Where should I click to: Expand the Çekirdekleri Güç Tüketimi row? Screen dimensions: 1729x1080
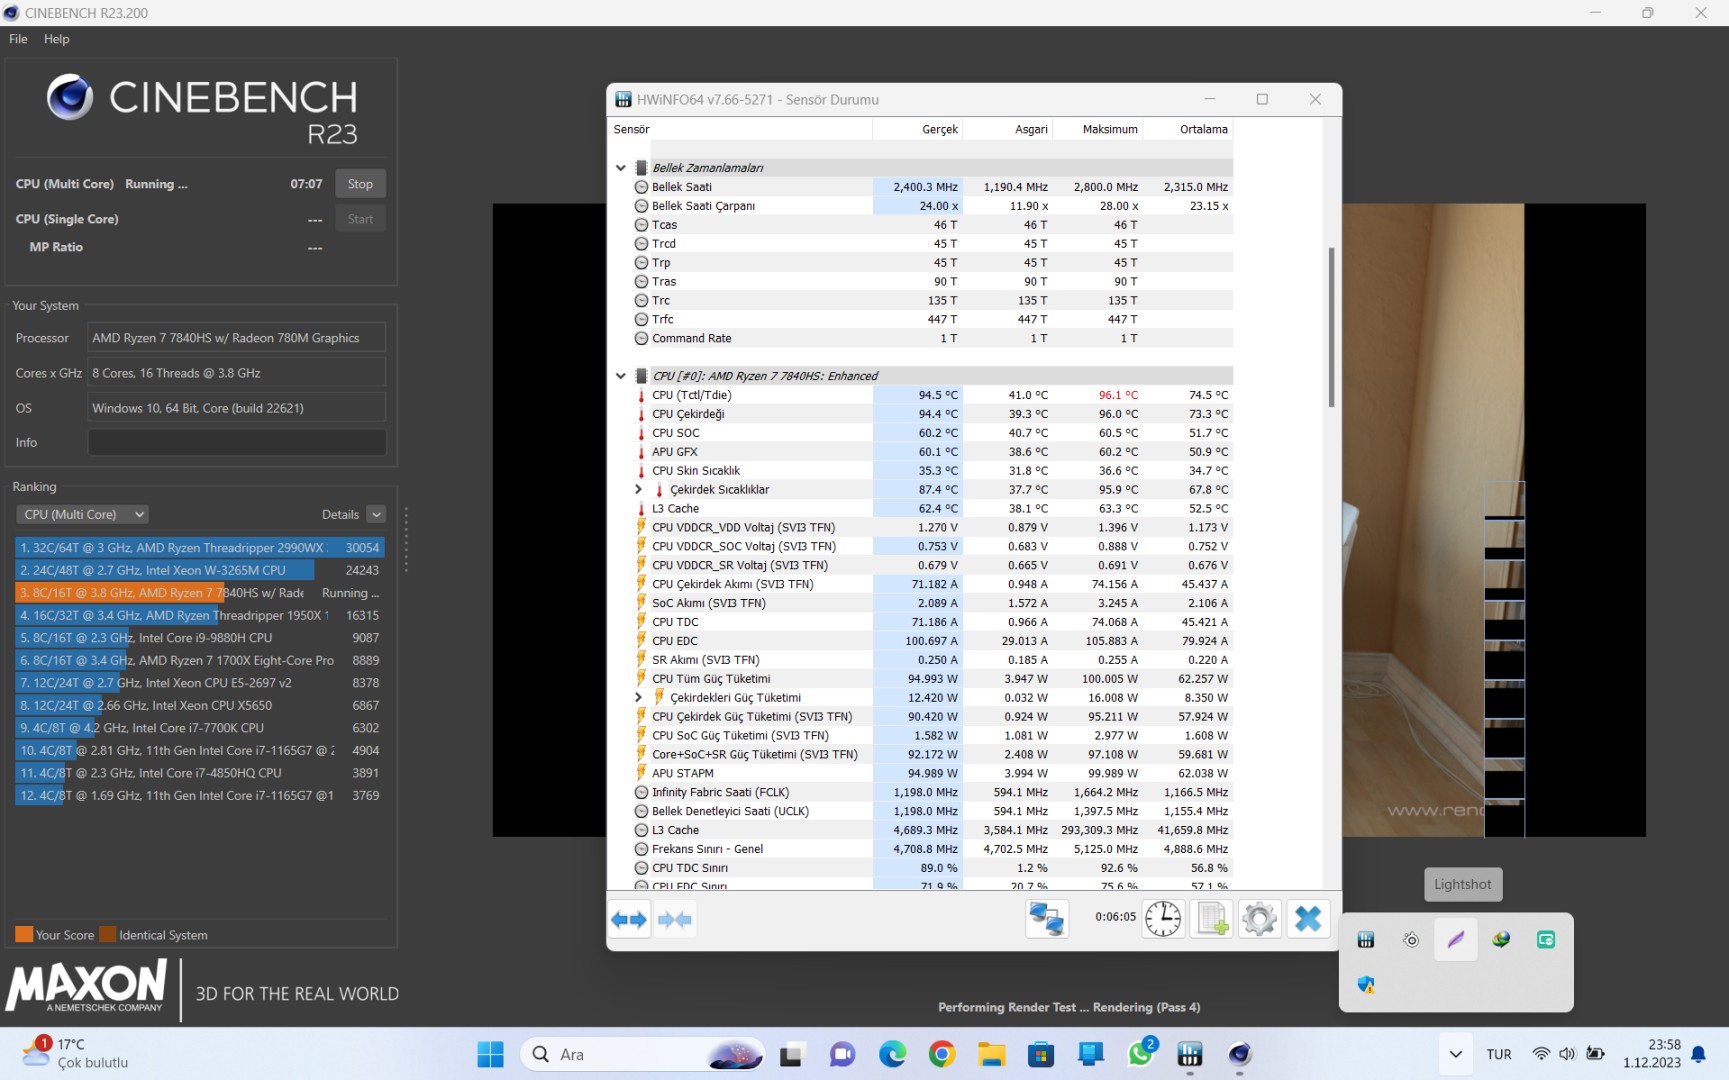tap(639, 698)
